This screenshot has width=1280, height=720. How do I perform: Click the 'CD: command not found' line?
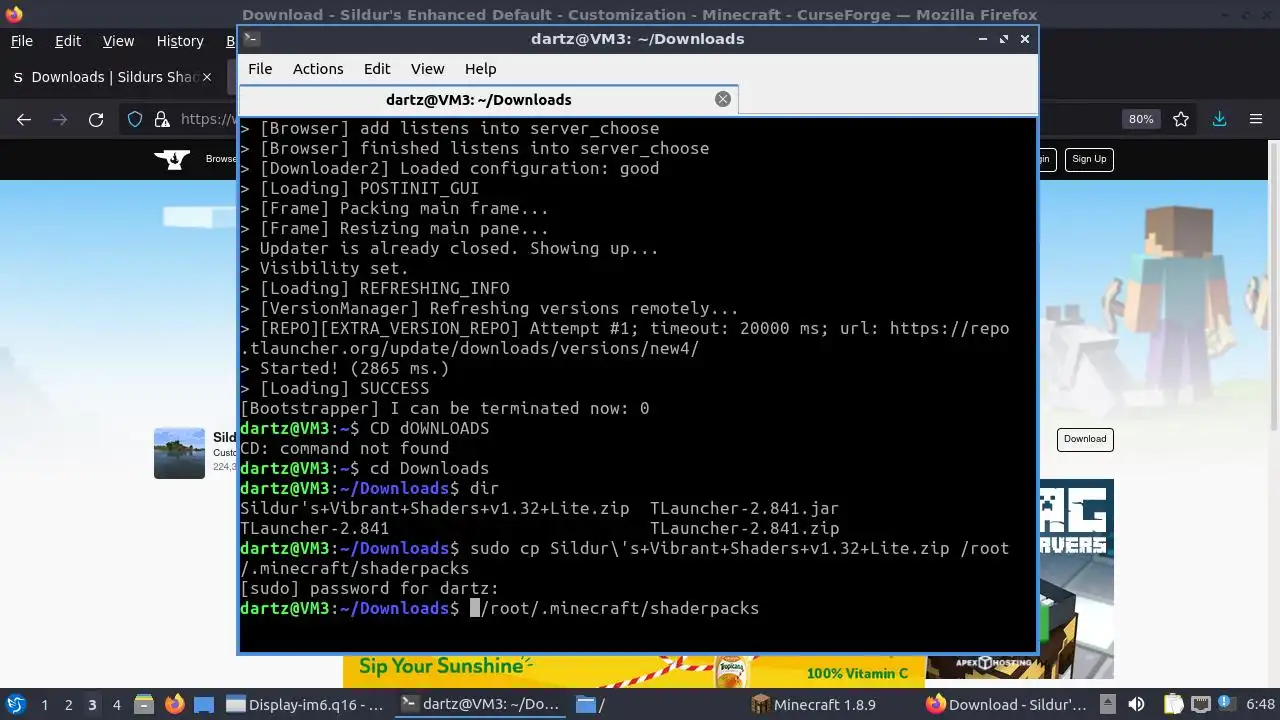344,448
